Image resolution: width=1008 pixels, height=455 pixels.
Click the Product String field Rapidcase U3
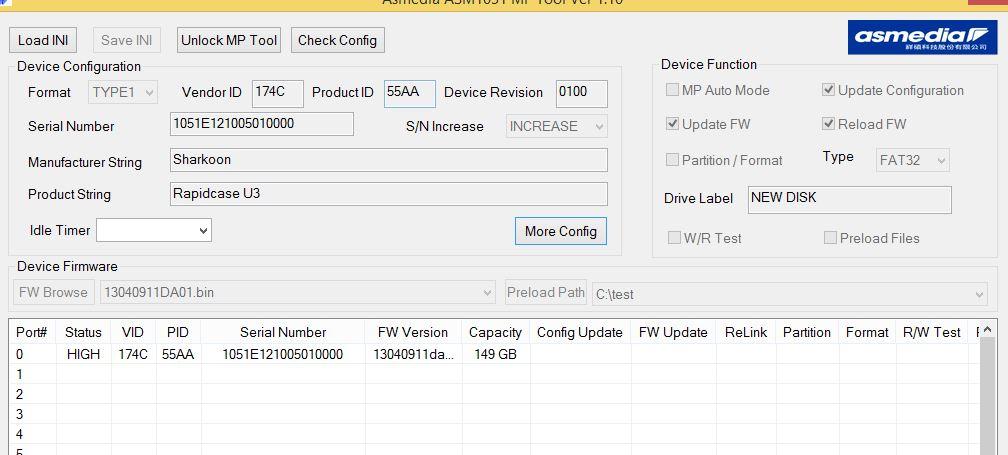click(389, 194)
